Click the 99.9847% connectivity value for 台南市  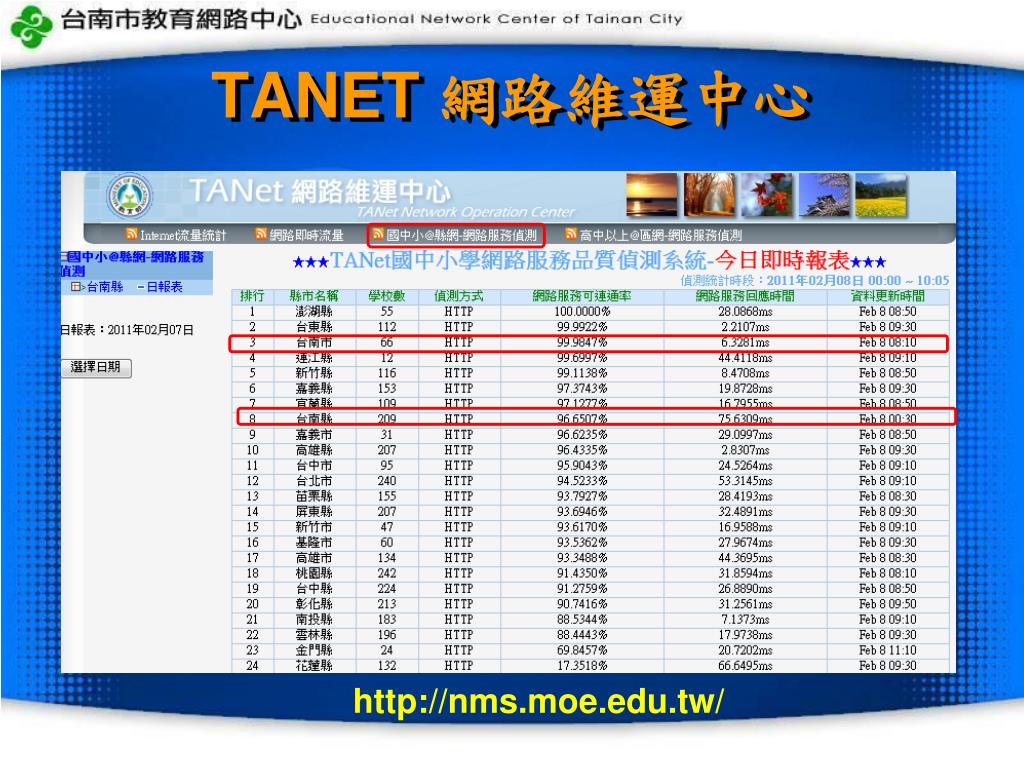click(582, 342)
